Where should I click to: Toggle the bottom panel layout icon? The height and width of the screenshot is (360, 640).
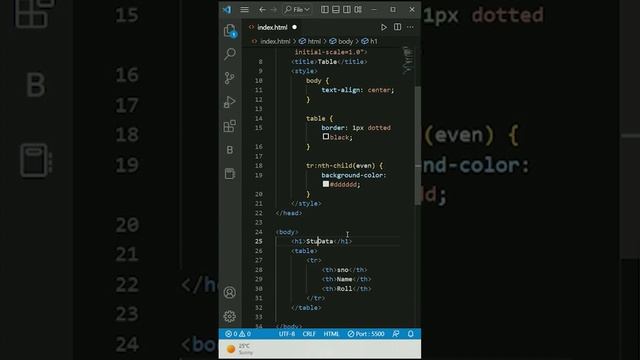(336, 9)
